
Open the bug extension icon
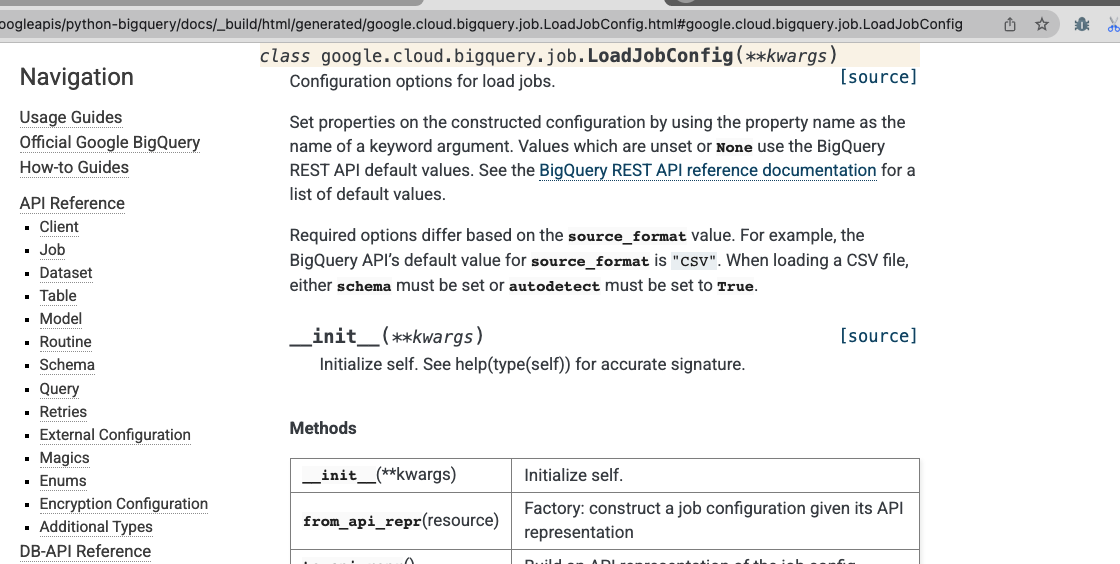tap(1081, 24)
